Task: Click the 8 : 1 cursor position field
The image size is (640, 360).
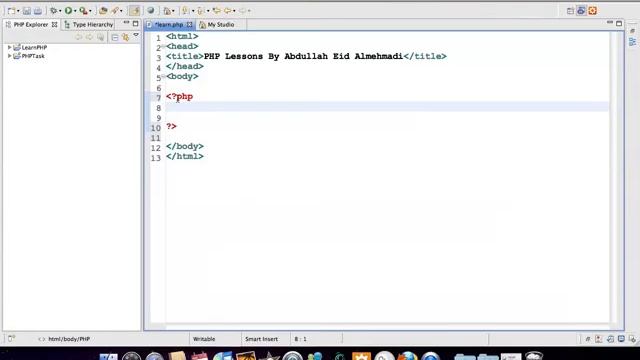Action: (300, 339)
